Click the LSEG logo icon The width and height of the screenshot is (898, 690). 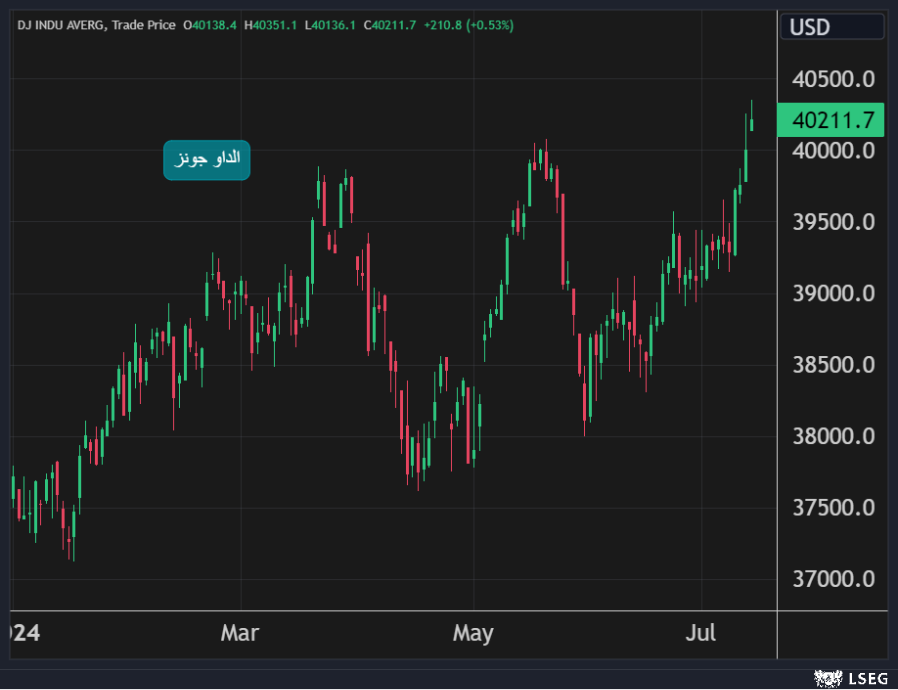(x=828, y=678)
